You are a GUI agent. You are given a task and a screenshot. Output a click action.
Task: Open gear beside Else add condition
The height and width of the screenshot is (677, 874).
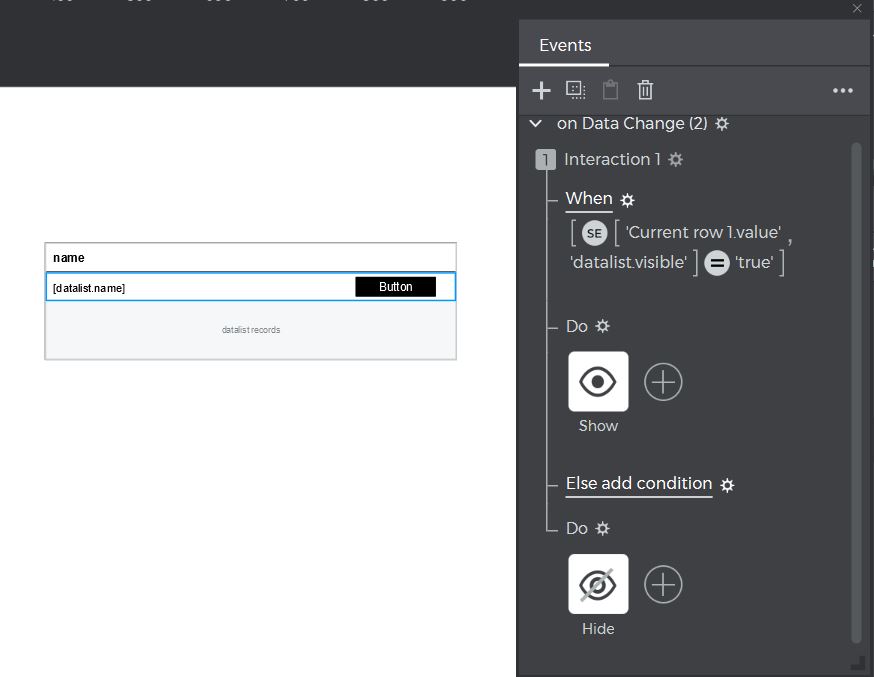727,485
